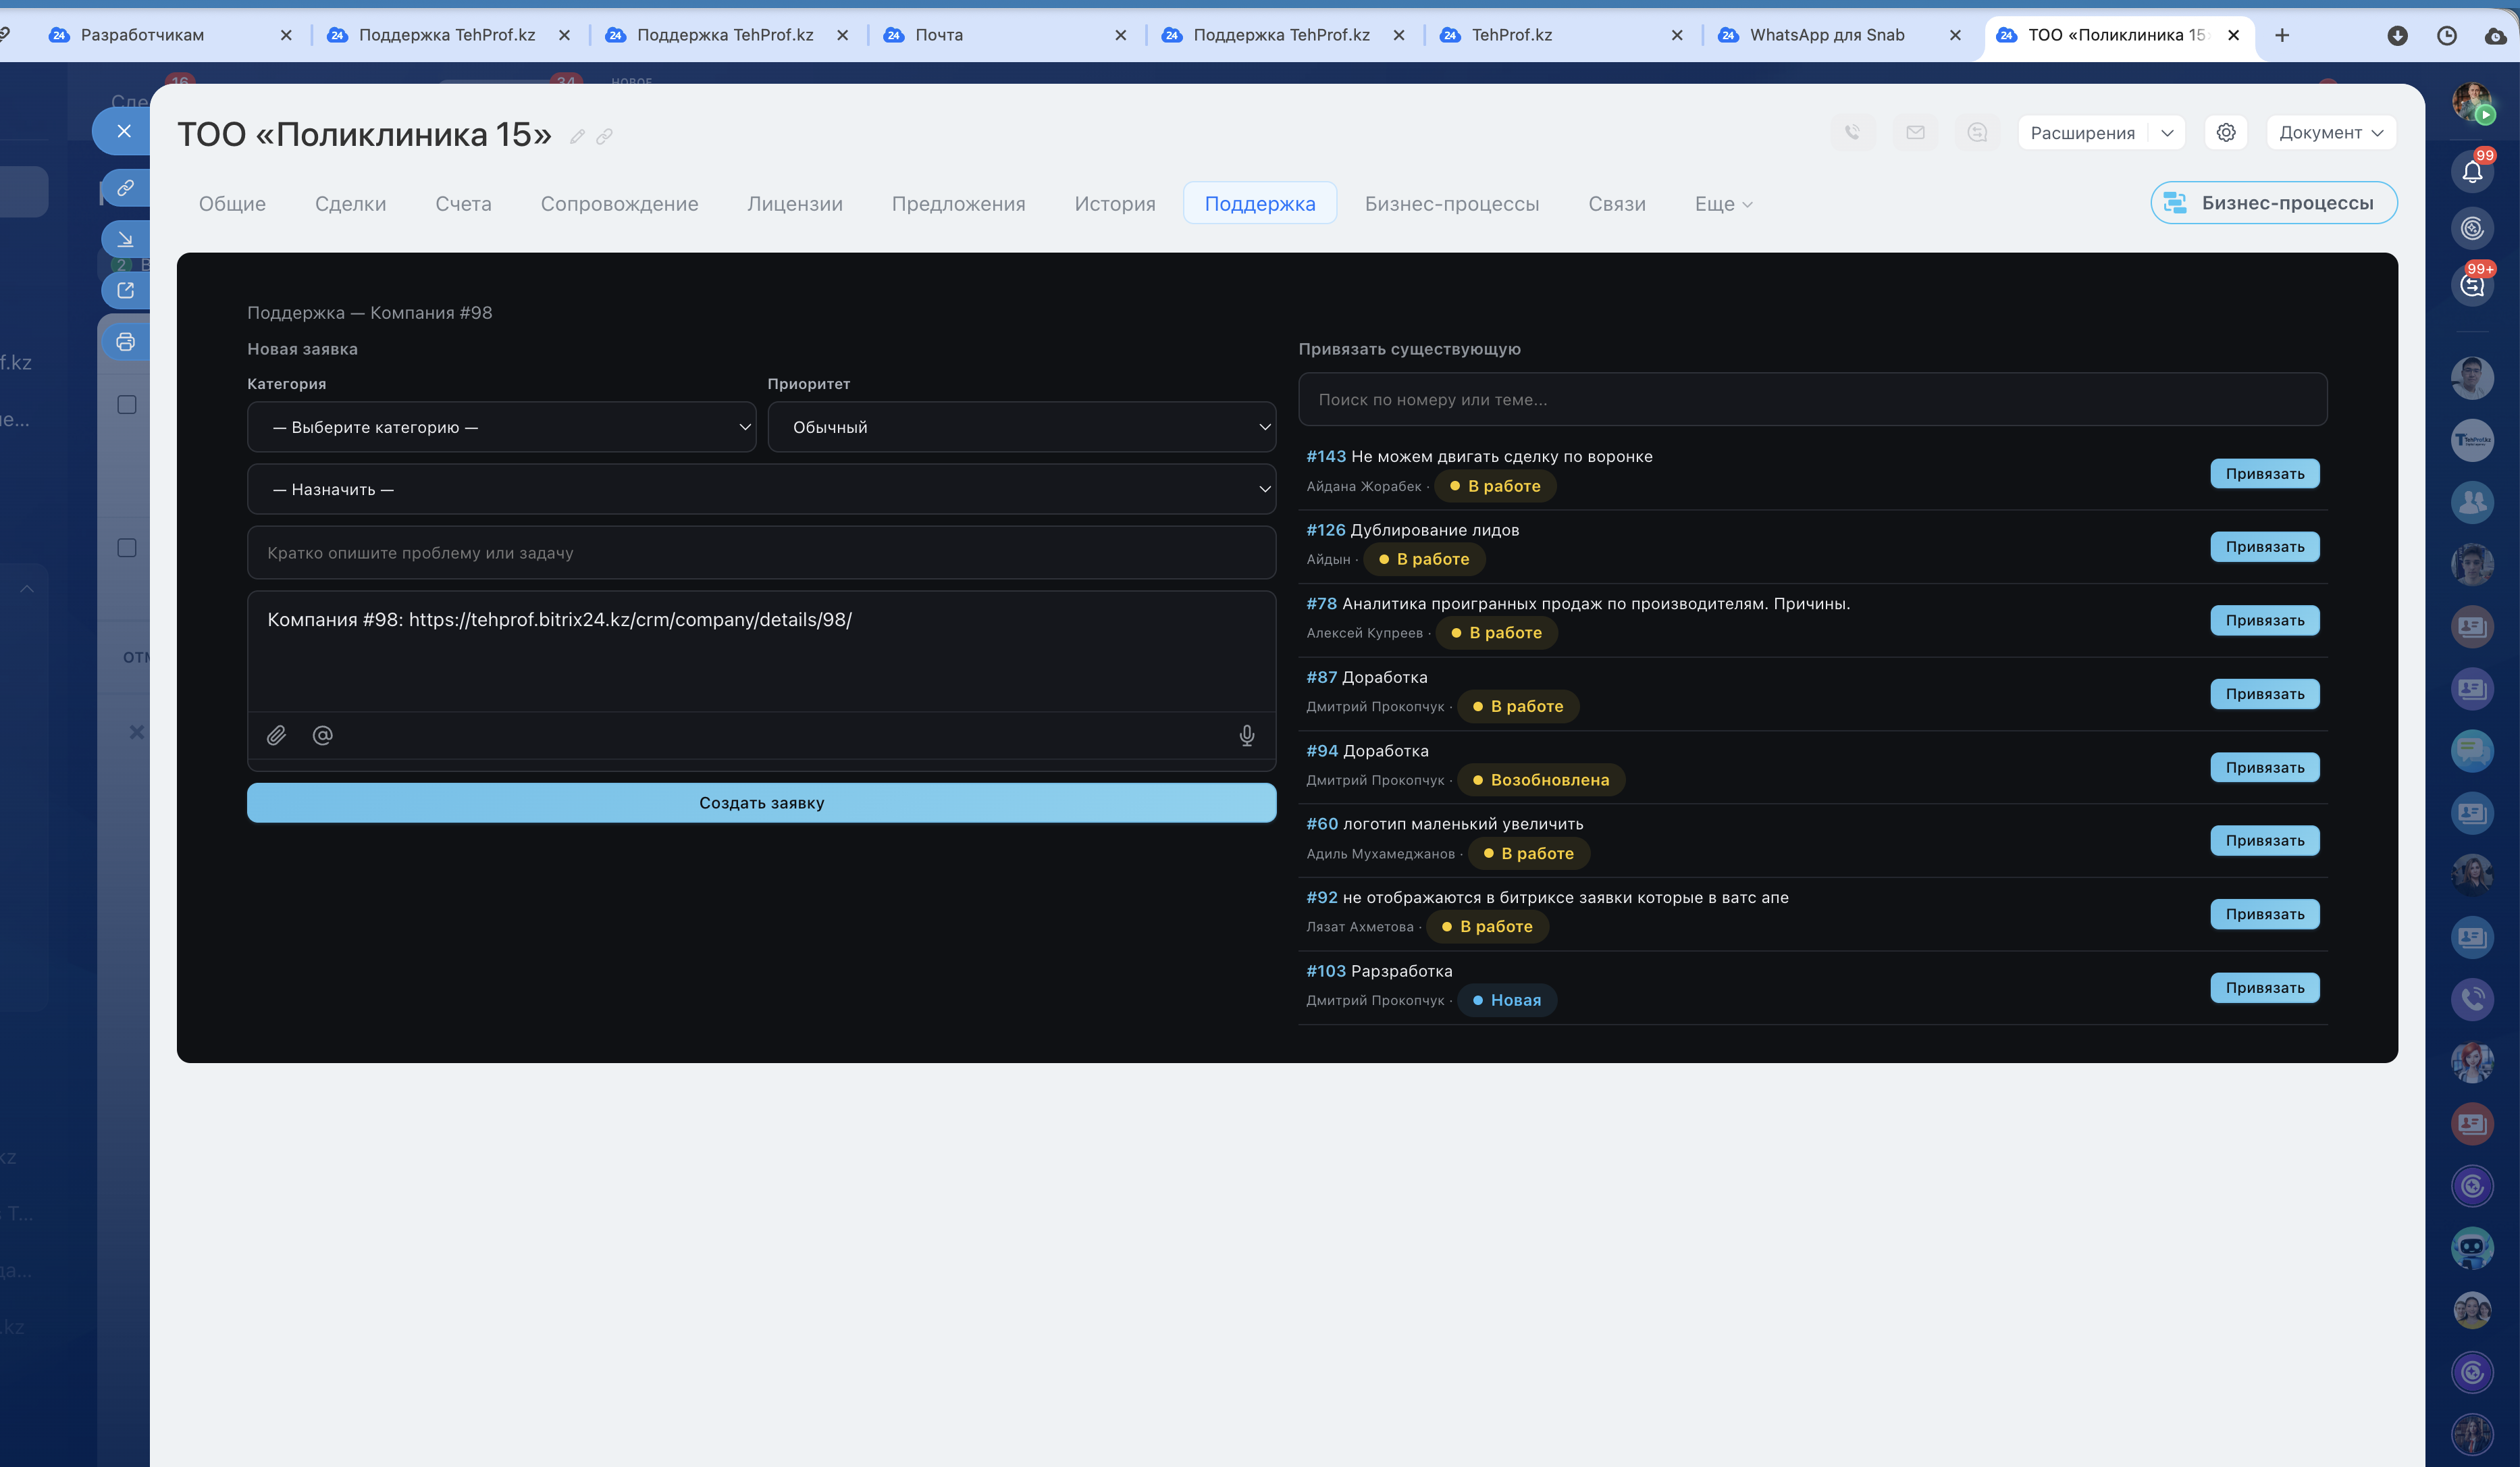Viewport: 2520px width, 1467px height.
Task: Focus the Поиск по номеру или теме field
Action: [1811, 399]
